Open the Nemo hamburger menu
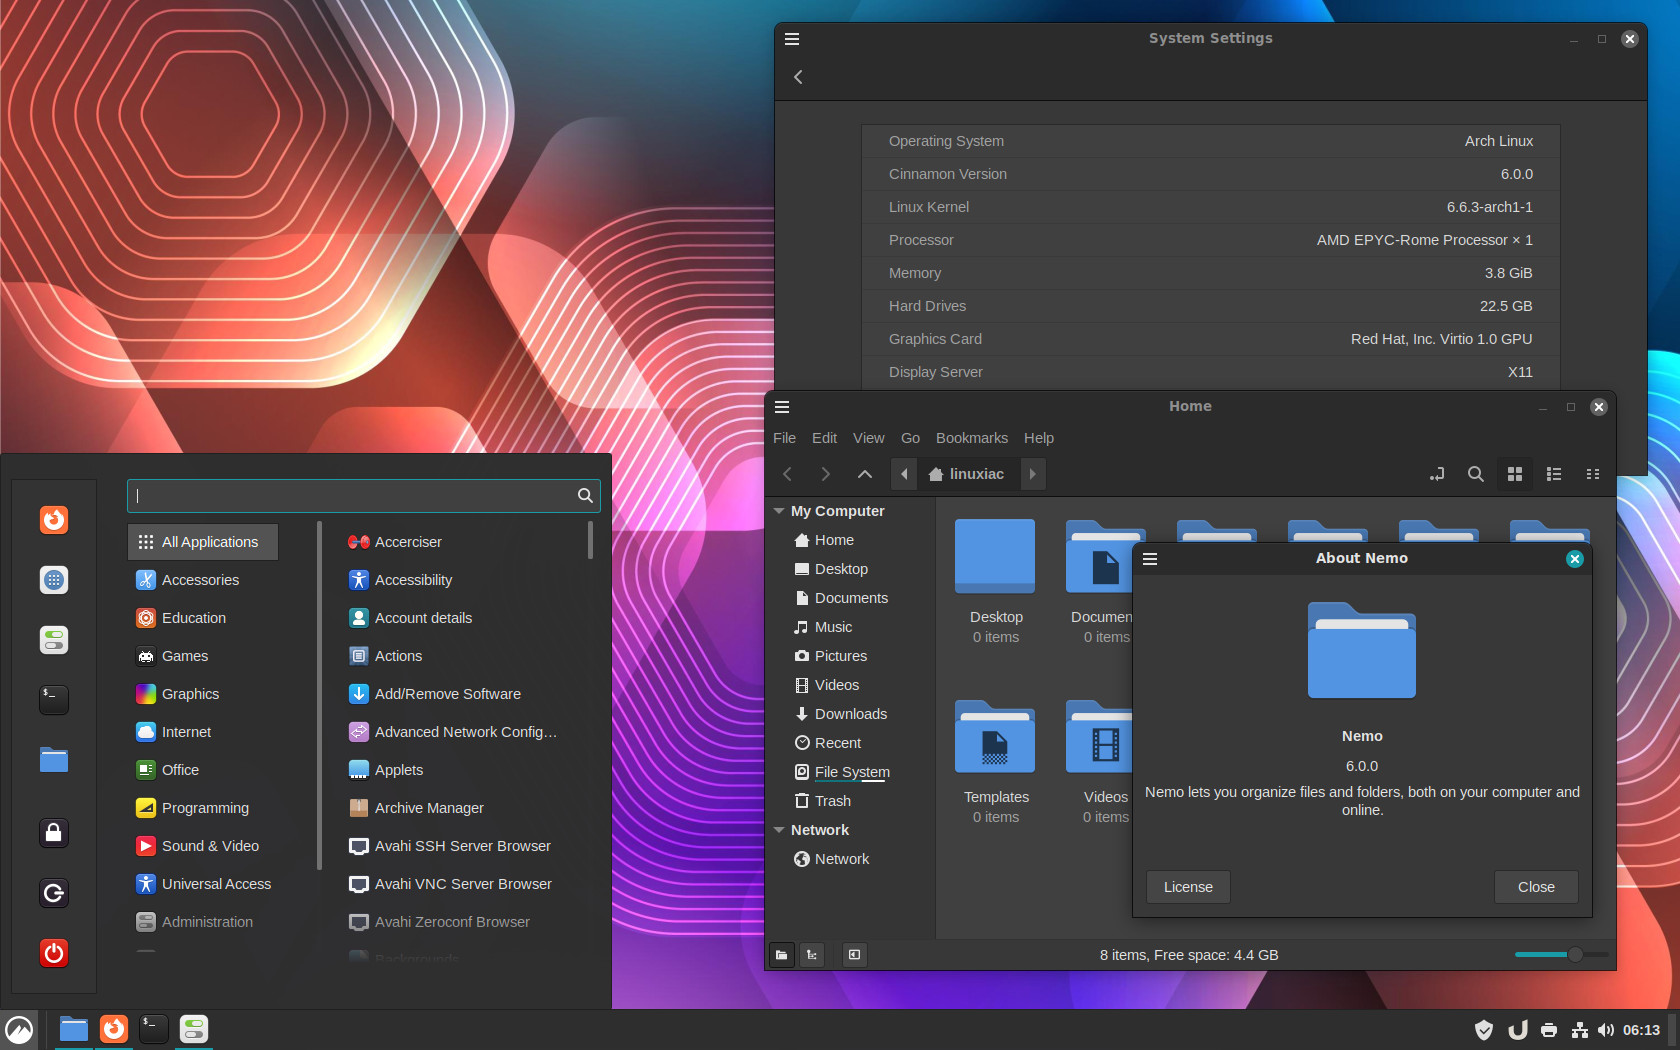The width and height of the screenshot is (1680, 1050). tap(781, 407)
